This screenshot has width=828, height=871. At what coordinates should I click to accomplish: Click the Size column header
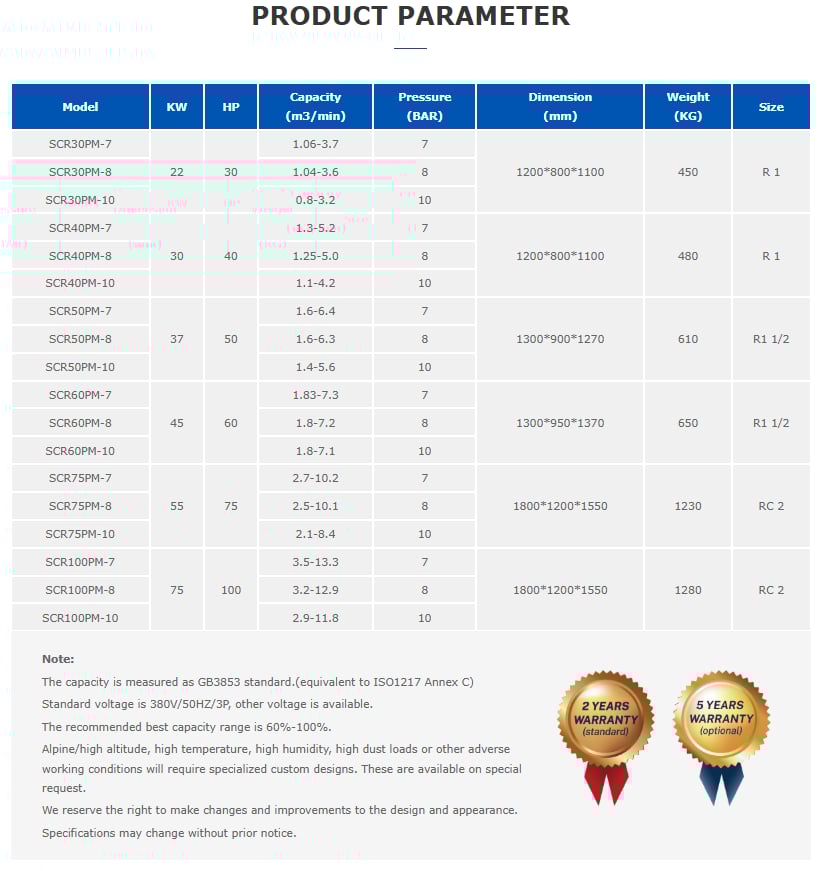click(x=771, y=107)
